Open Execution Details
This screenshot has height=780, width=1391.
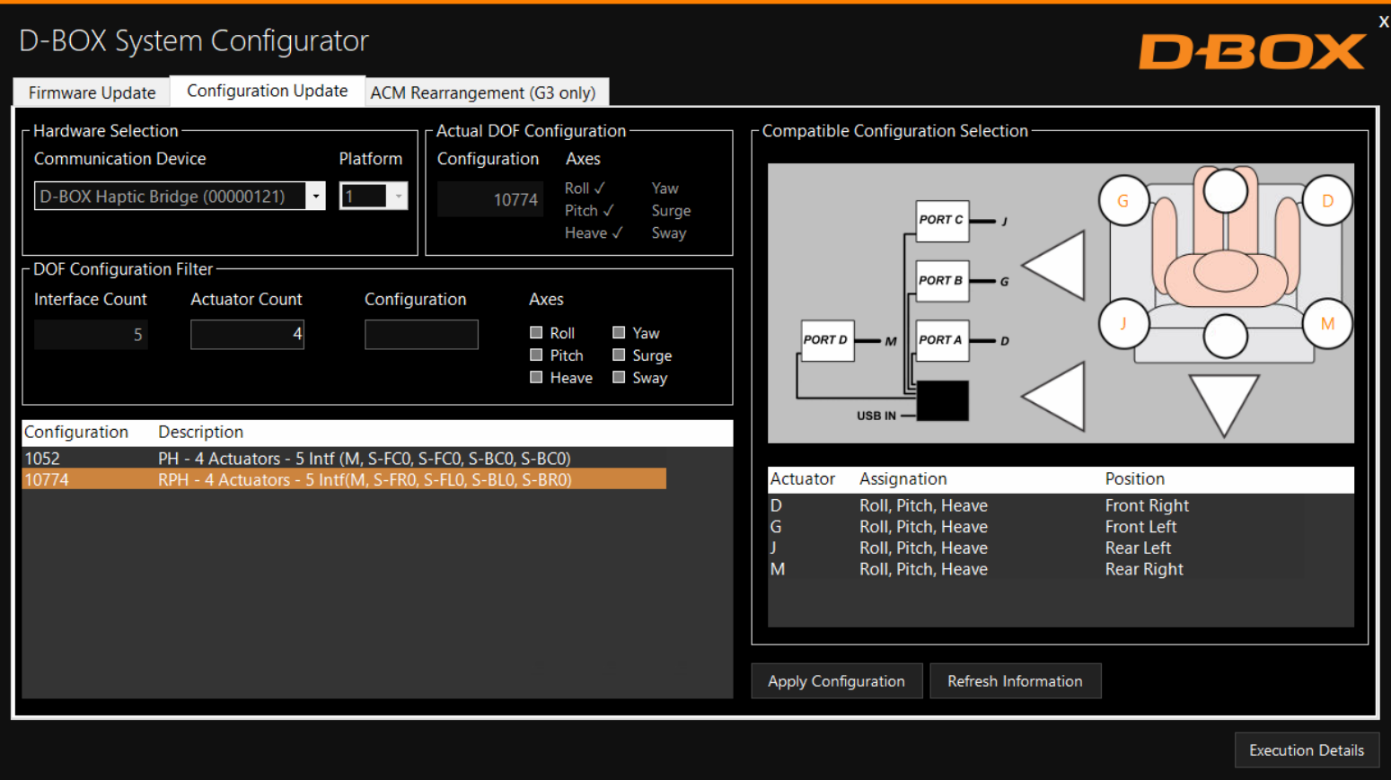point(1307,750)
